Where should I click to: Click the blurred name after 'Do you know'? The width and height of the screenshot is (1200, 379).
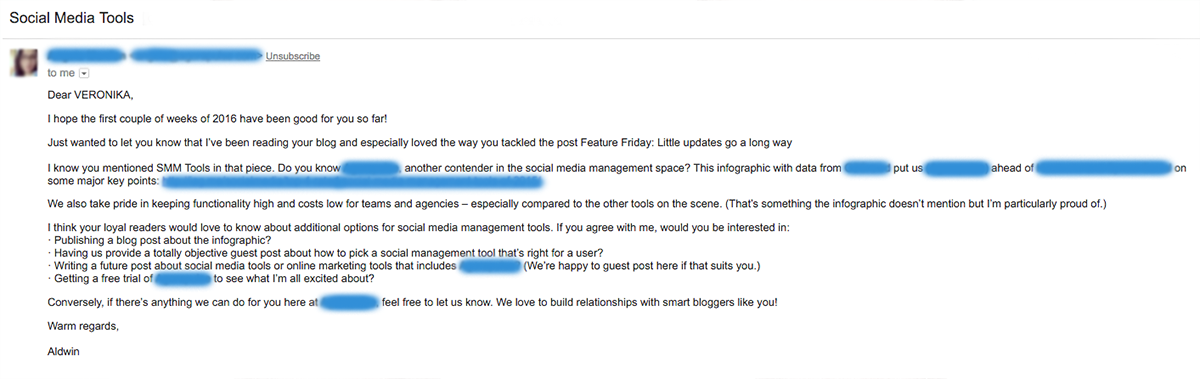click(x=372, y=168)
